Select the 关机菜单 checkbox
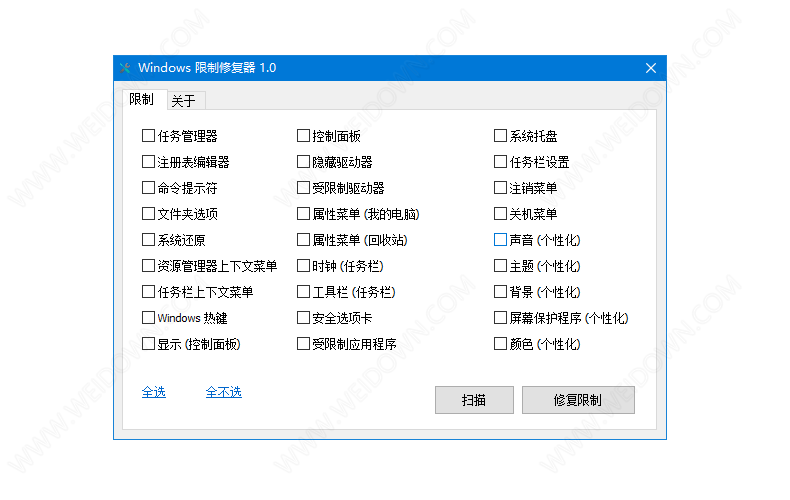790x500 pixels. click(500, 214)
